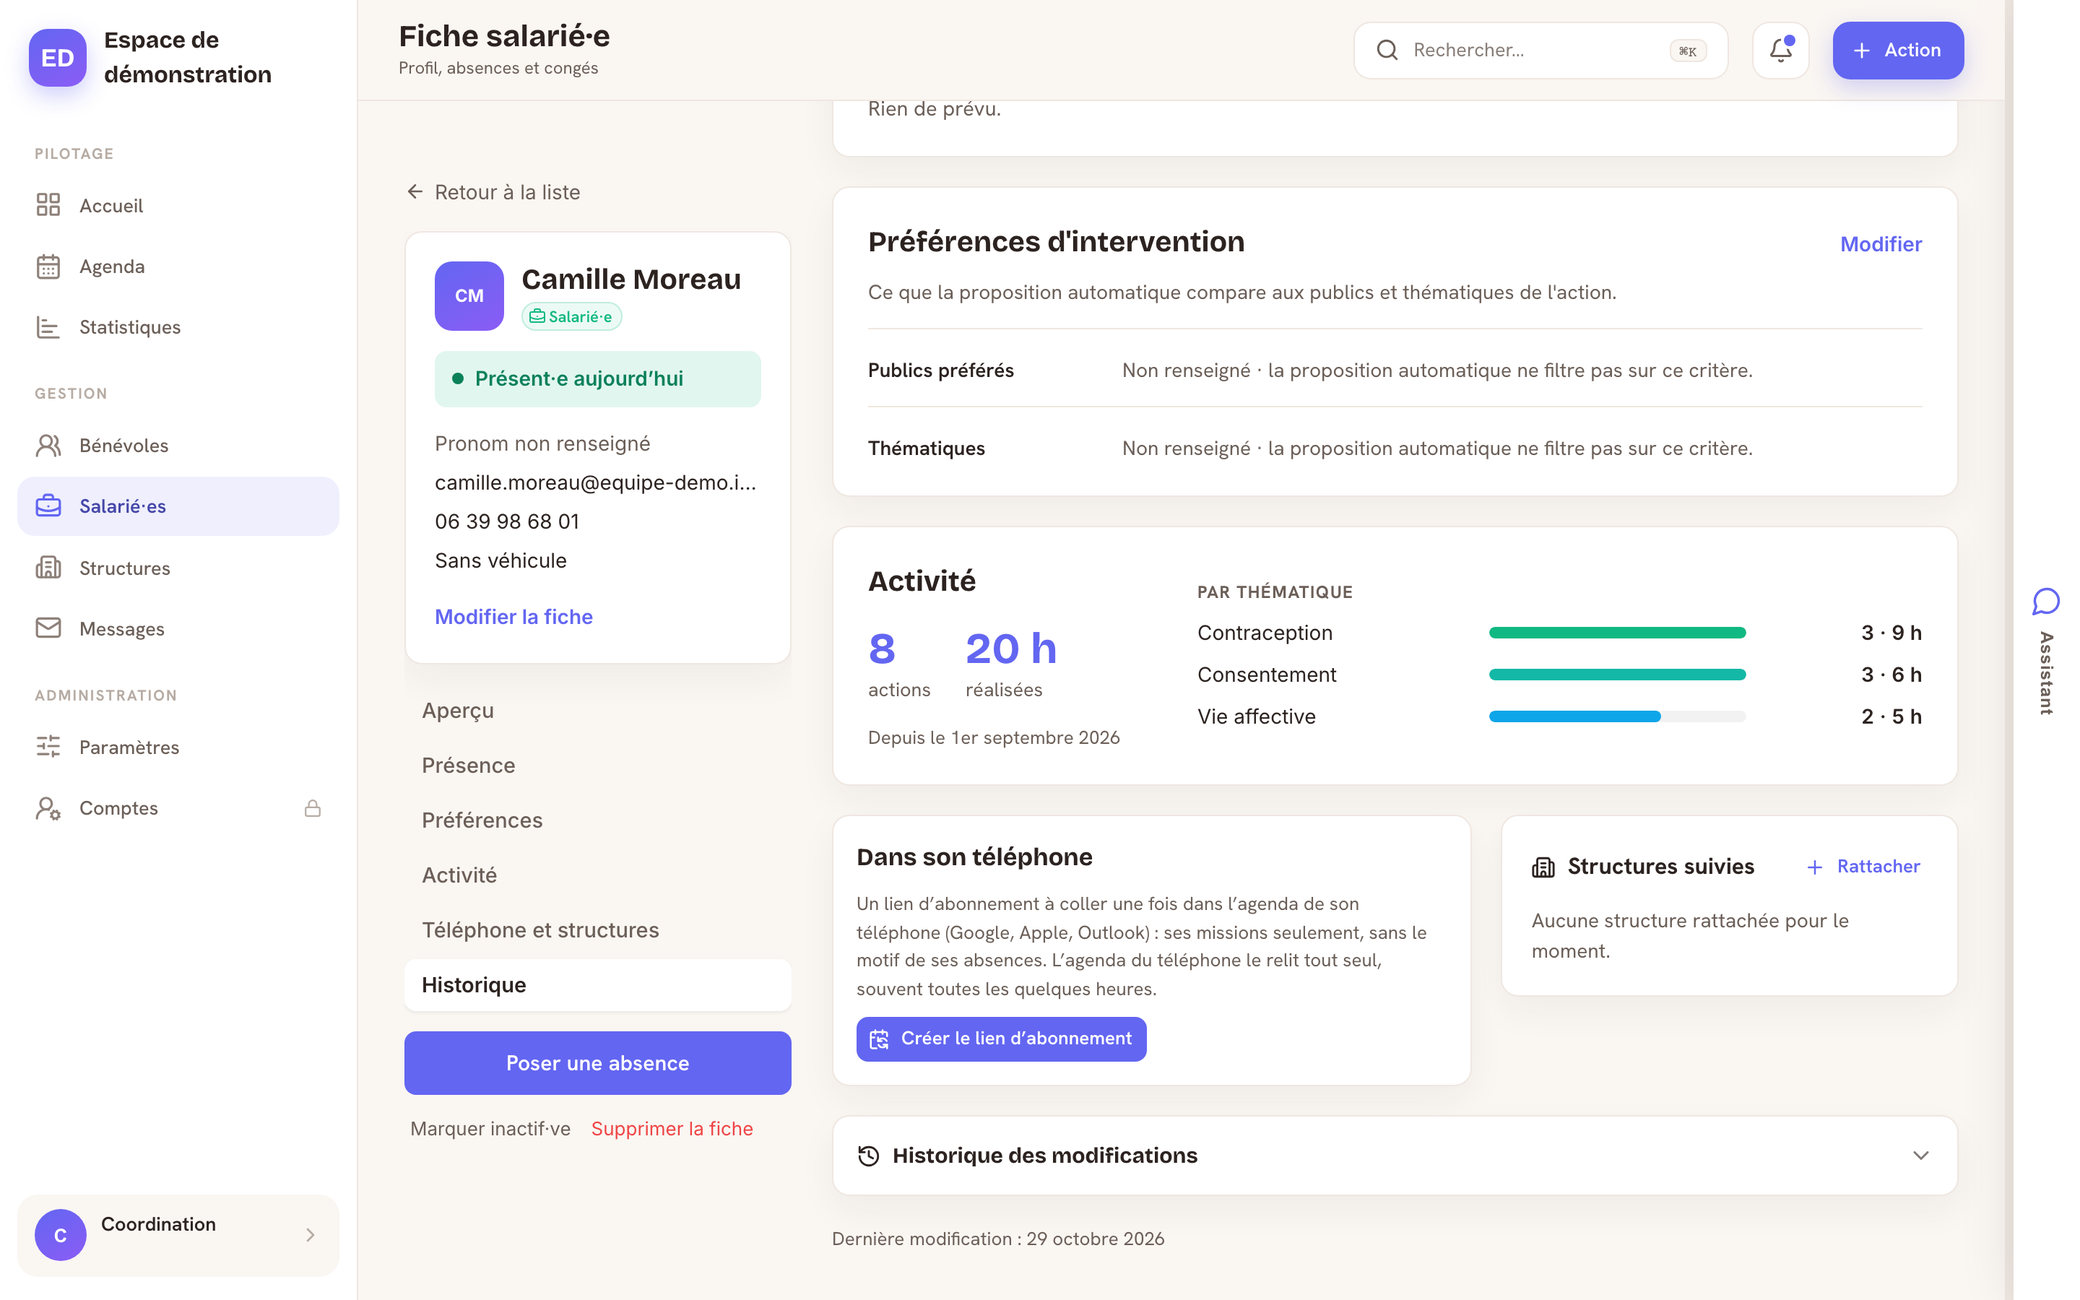Click the lock icon beside Comptes

[x=312, y=808]
